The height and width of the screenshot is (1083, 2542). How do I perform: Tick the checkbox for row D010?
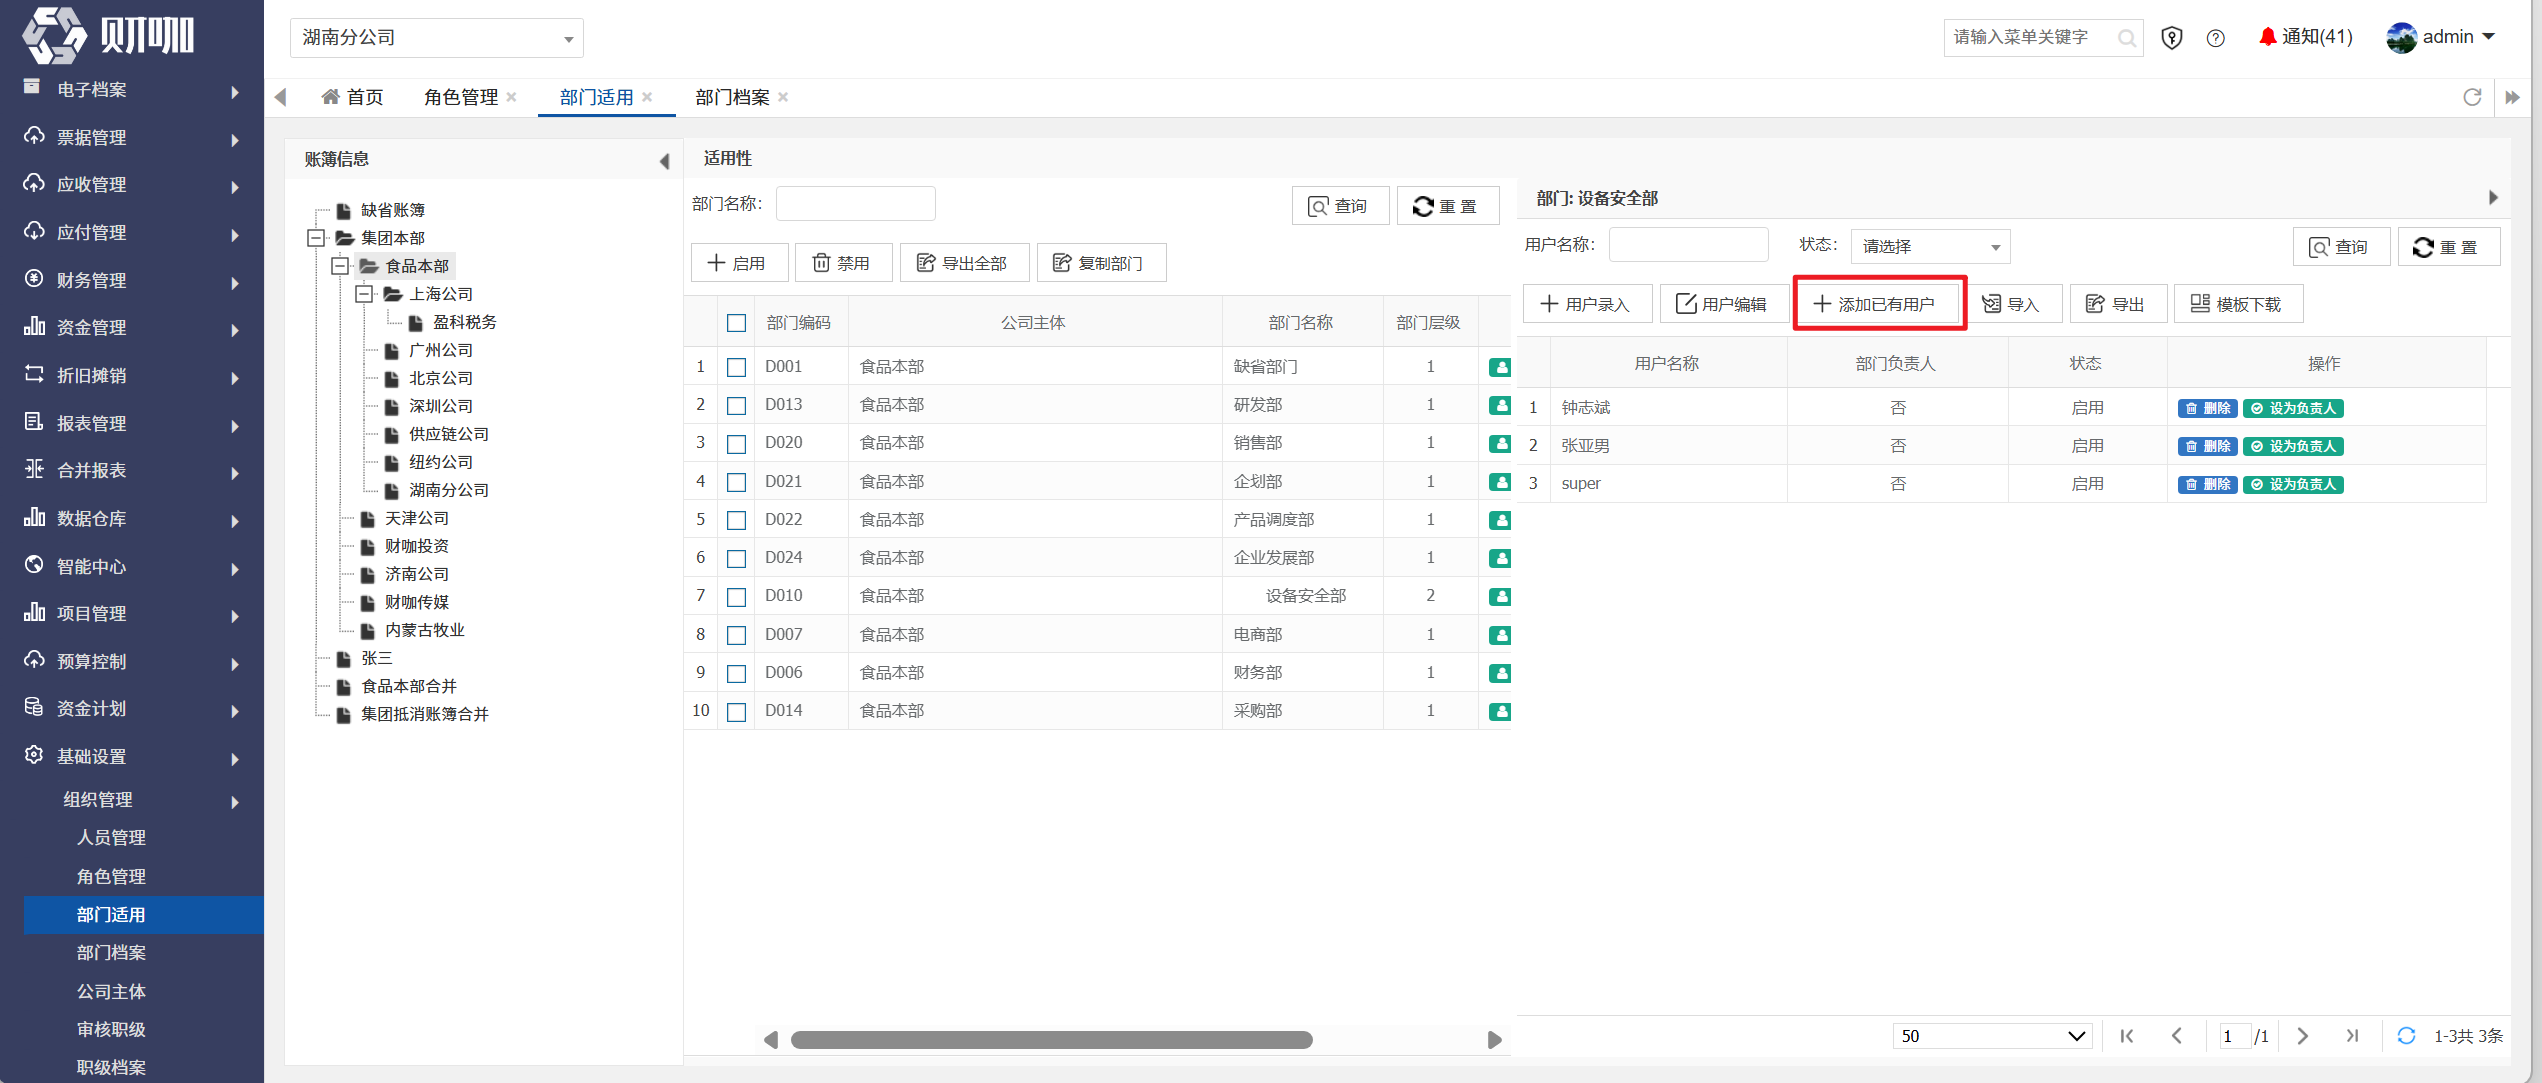click(737, 597)
